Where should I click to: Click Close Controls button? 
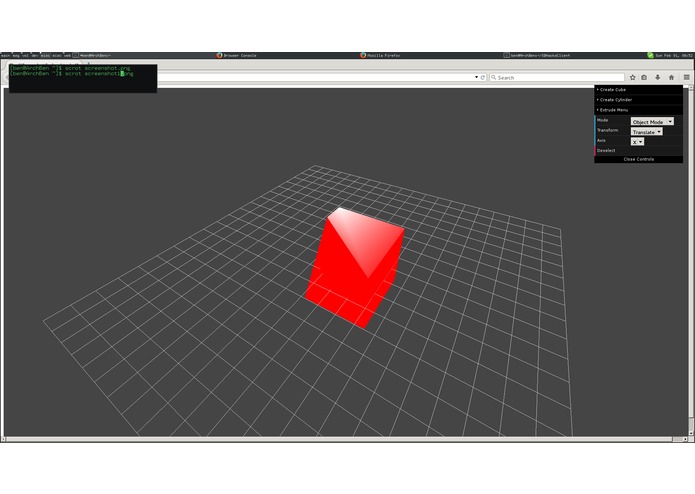tap(638, 159)
